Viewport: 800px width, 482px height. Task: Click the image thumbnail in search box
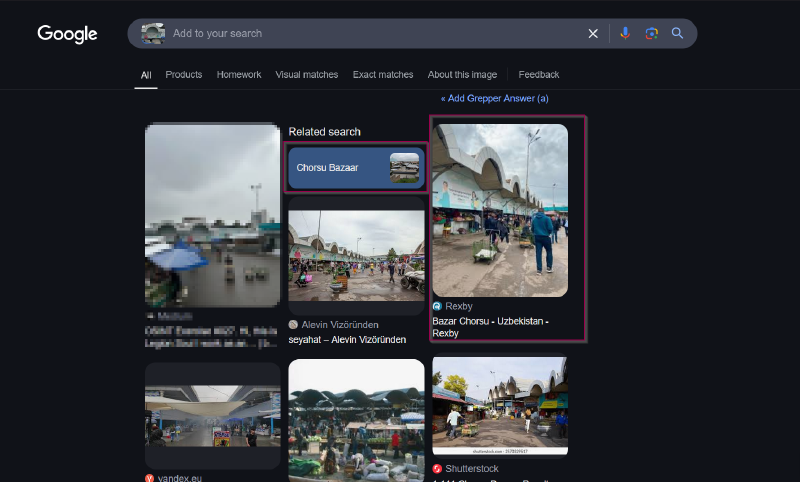pyautogui.click(x=153, y=34)
